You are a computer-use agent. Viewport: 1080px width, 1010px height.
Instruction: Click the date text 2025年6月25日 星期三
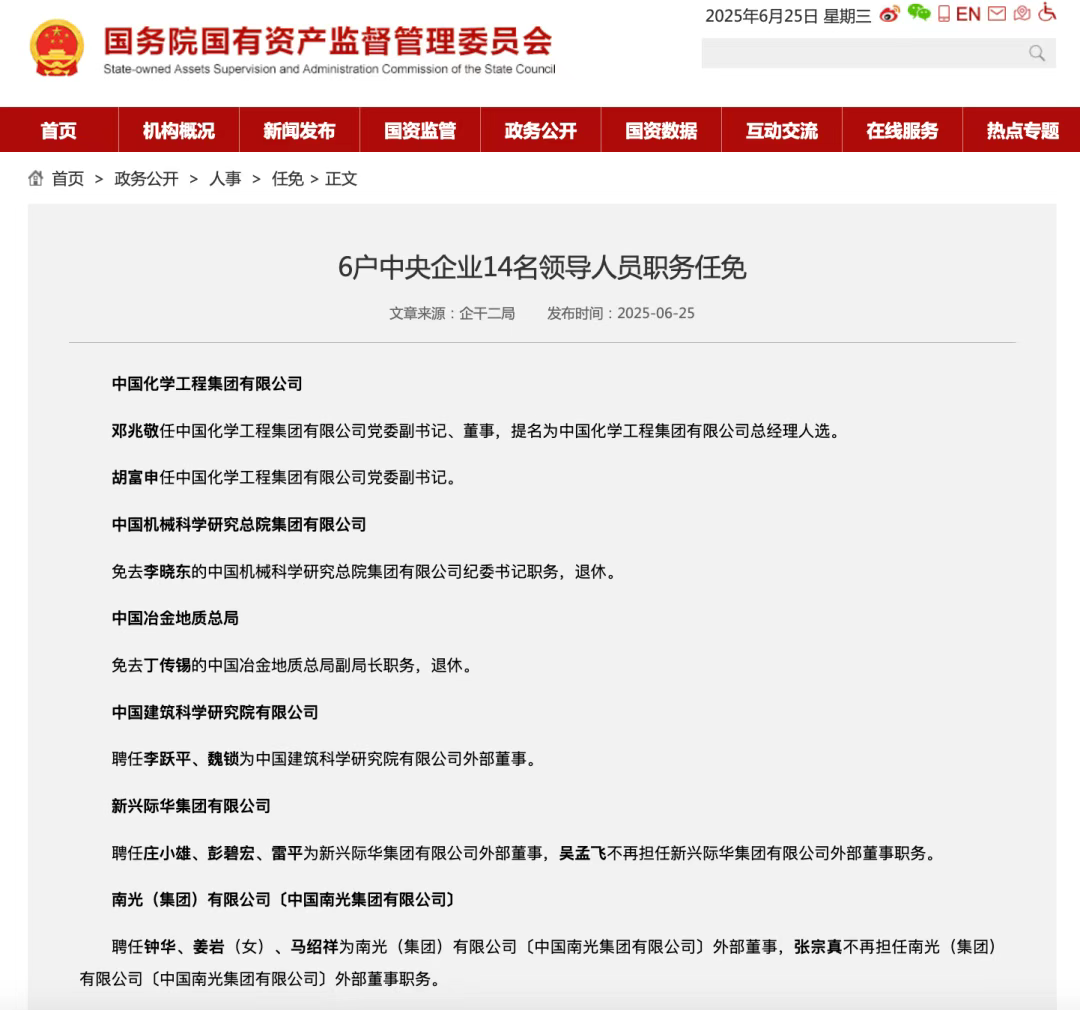(x=788, y=16)
